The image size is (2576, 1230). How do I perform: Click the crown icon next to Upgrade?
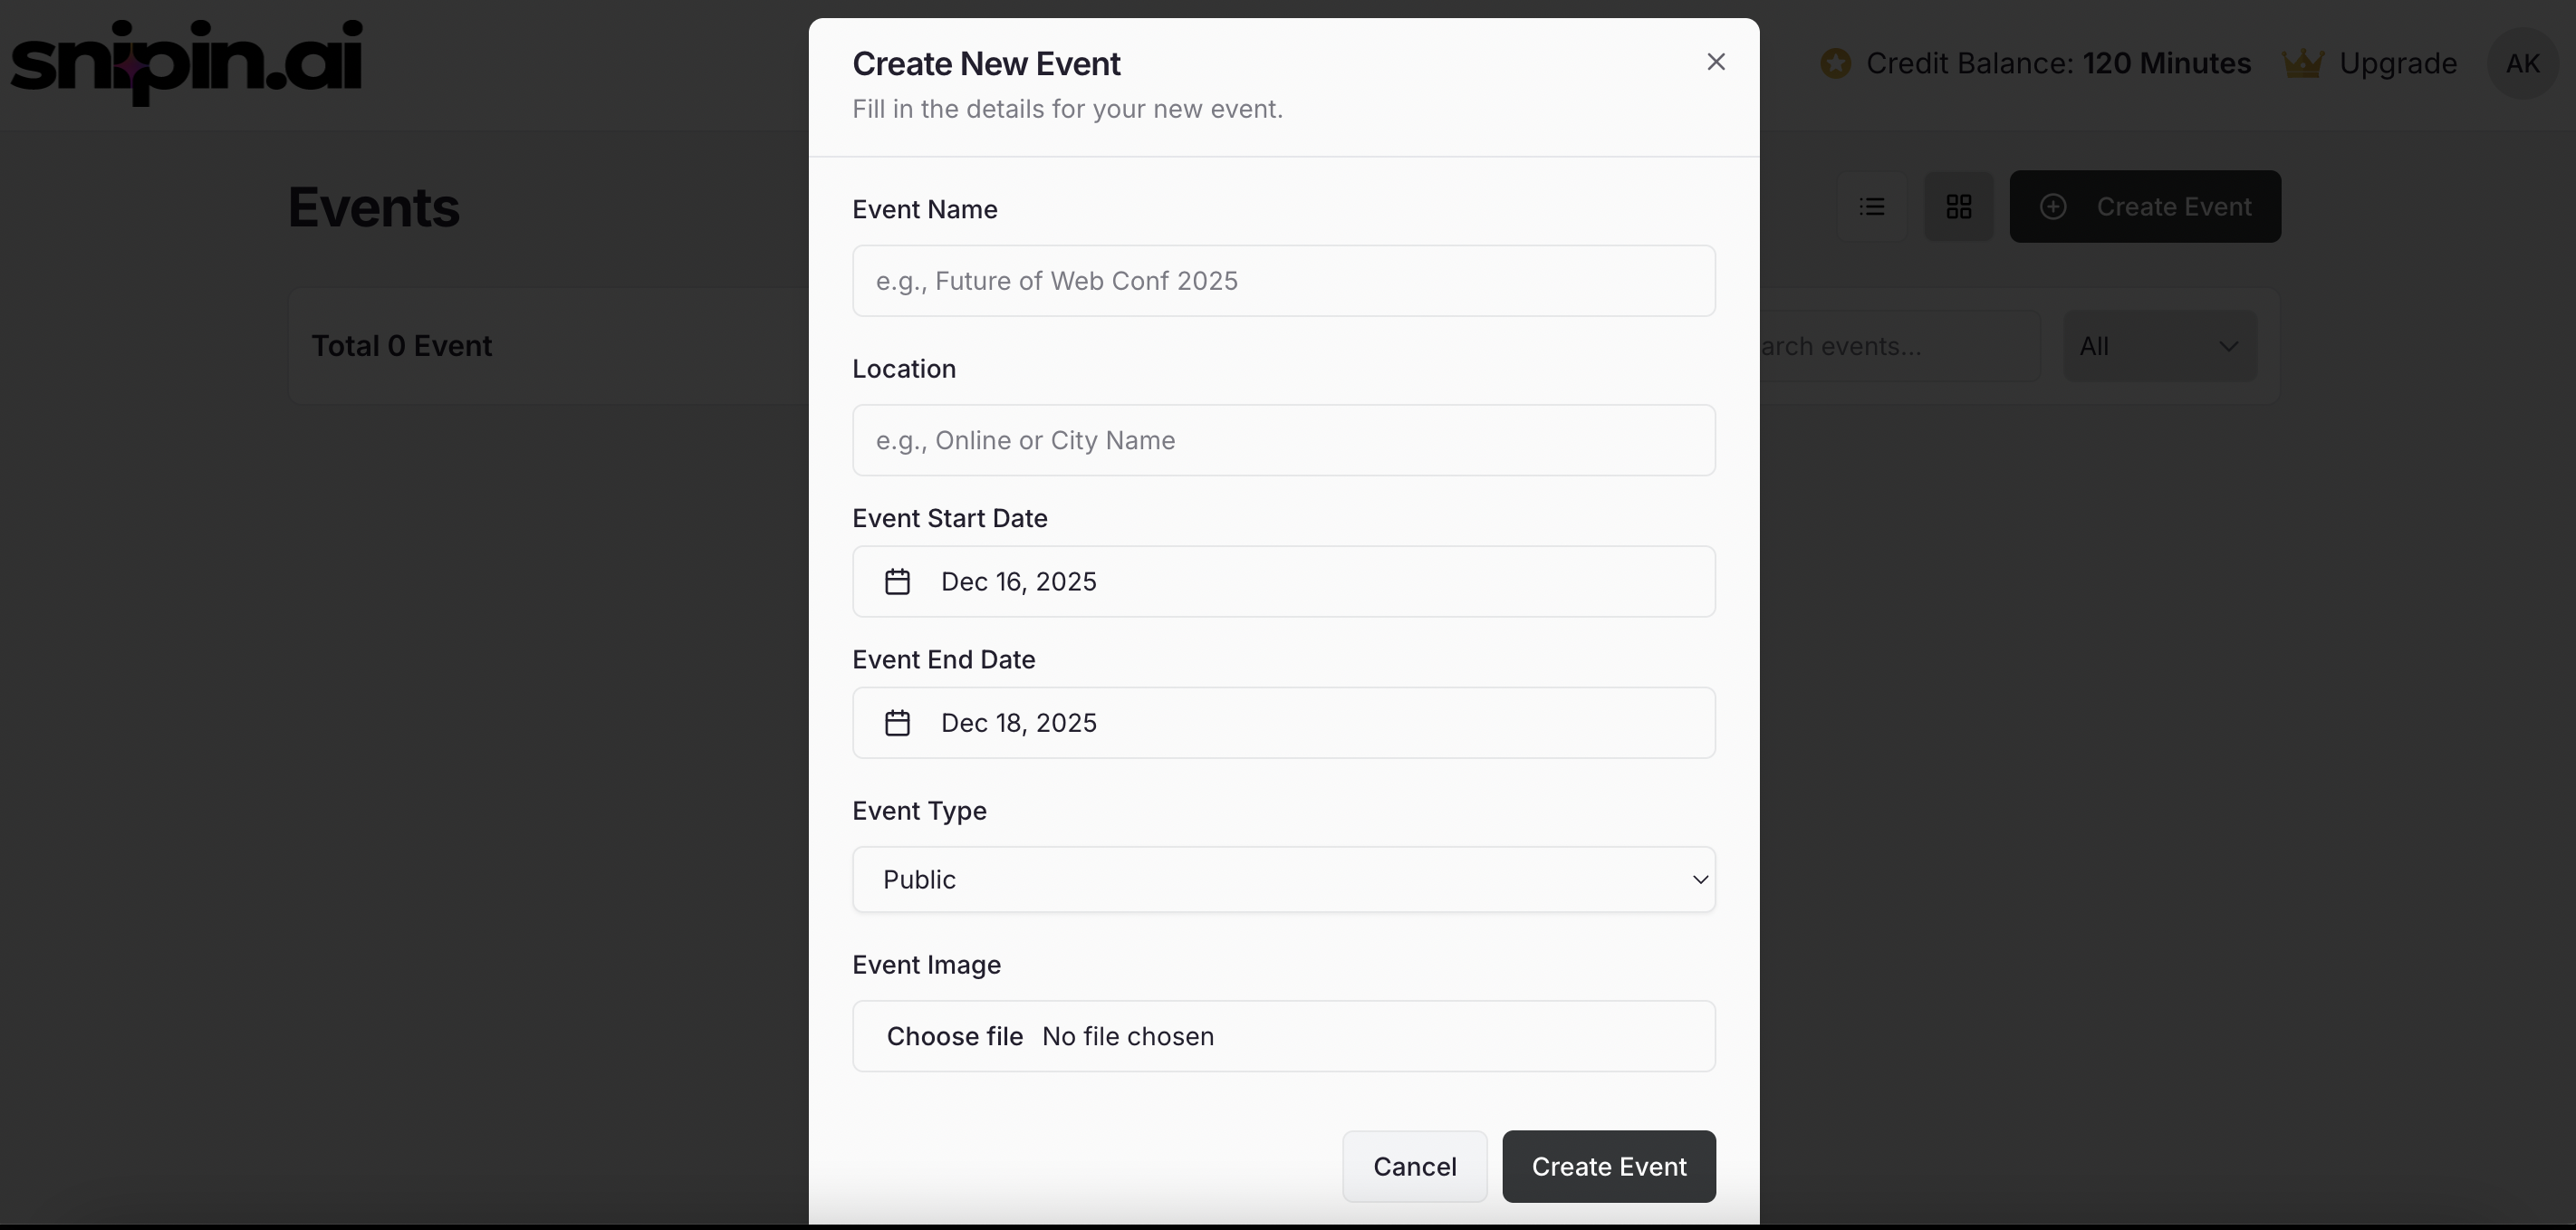[2303, 62]
